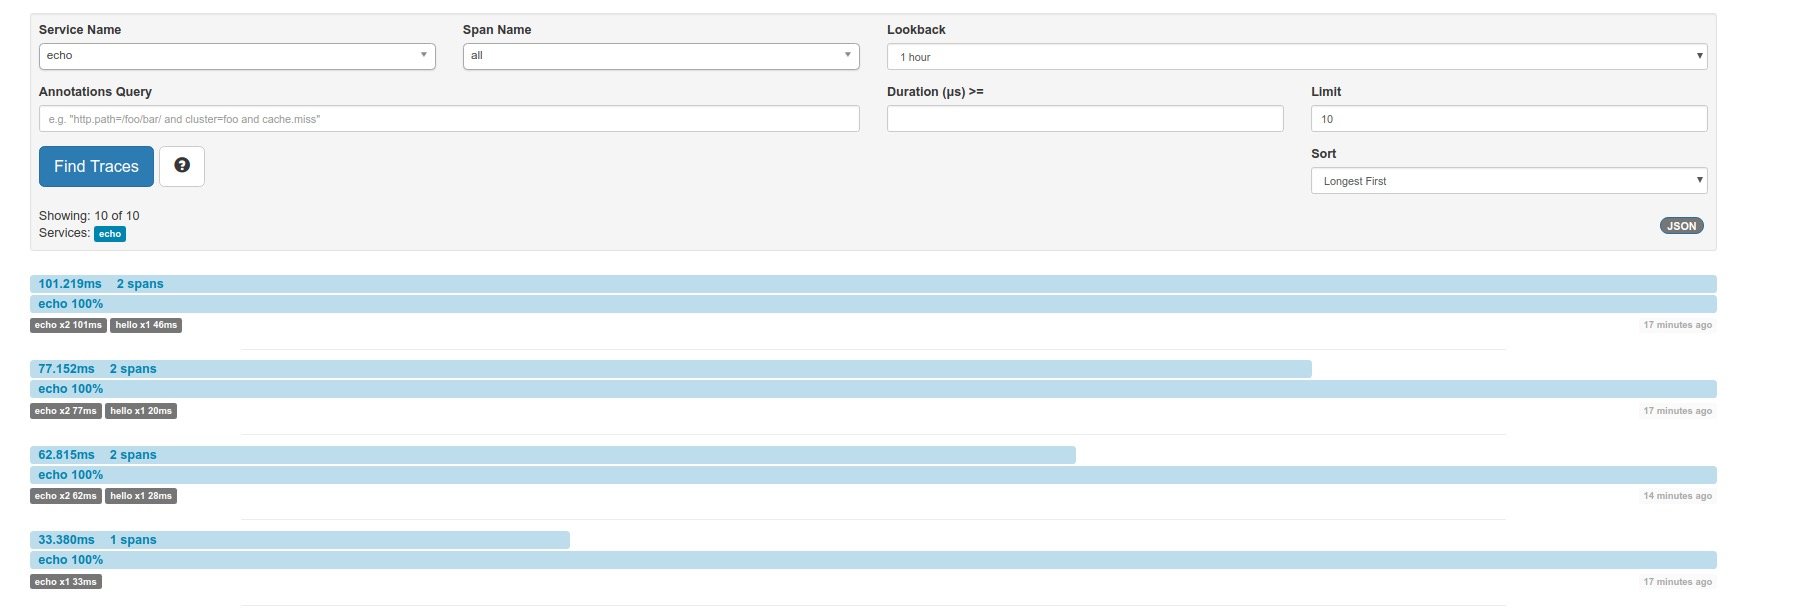Click the 'hello x1 28ms' service badge
This screenshot has height=615, width=1799.
tap(141, 496)
